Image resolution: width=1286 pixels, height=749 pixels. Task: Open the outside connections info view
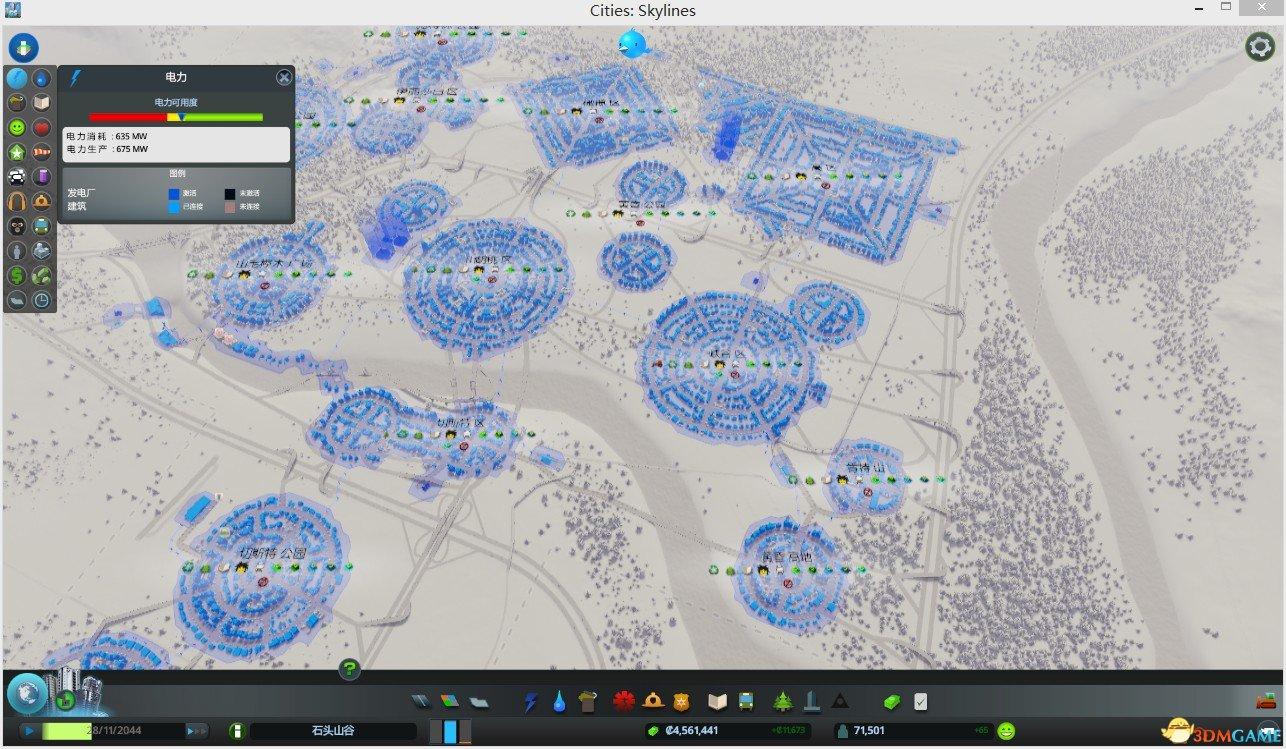click(42, 251)
